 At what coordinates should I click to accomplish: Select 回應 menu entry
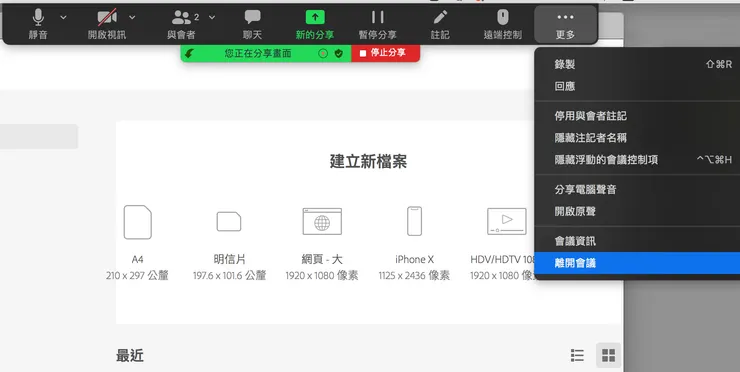tap(638, 86)
